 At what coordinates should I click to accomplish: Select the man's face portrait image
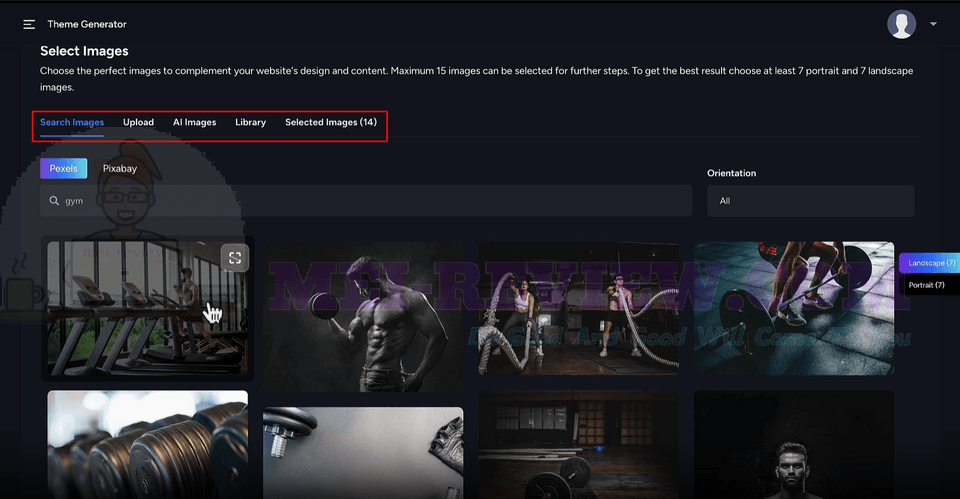pyautogui.click(x=794, y=445)
